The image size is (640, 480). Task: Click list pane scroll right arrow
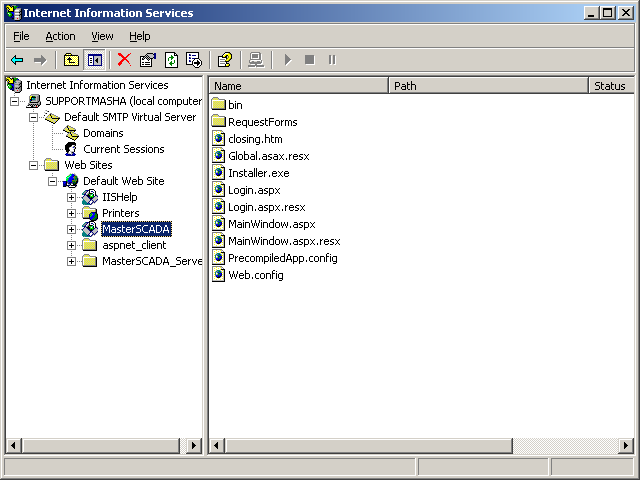tap(626, 445)
